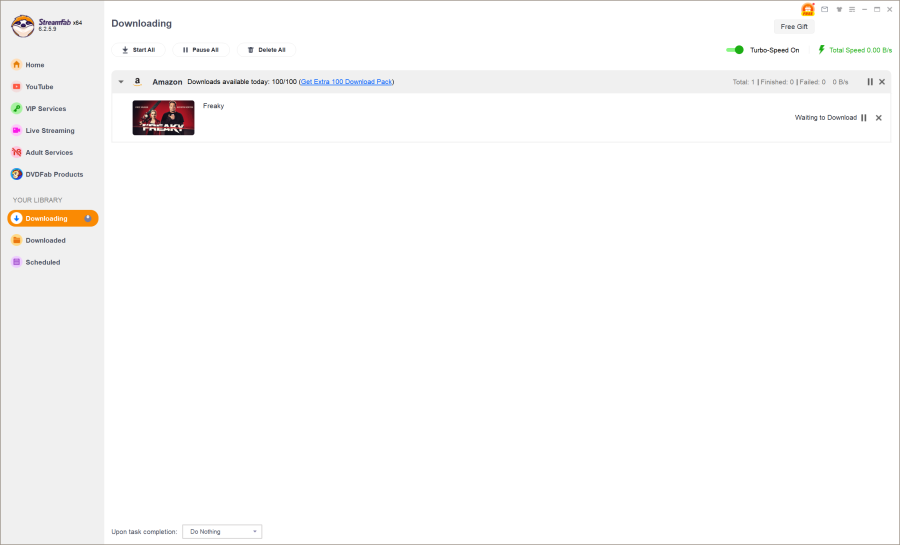Click the orange free gift mascot icon
Screen dimensions: 900x545
click(x=808, y=9)
